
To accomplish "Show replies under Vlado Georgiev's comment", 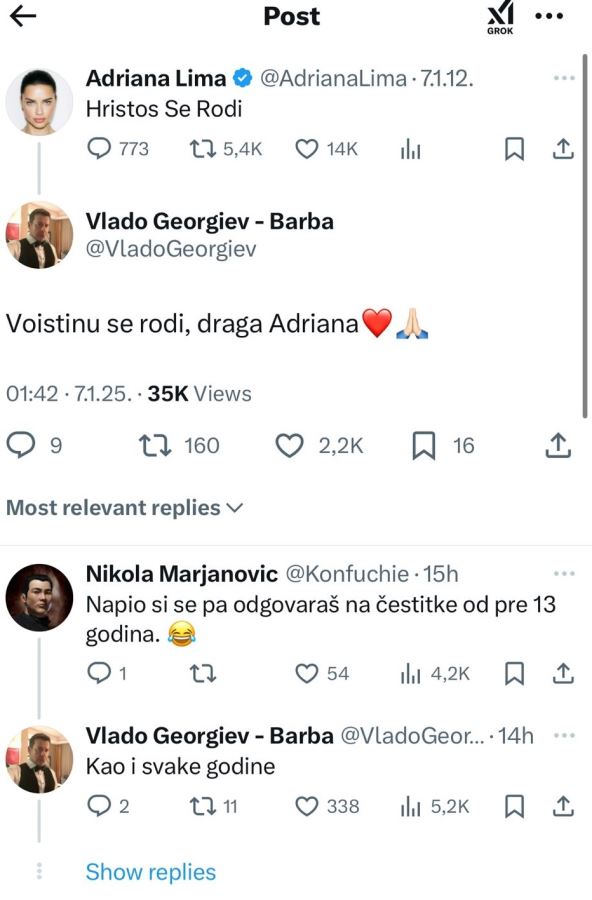I will (148, 872).
